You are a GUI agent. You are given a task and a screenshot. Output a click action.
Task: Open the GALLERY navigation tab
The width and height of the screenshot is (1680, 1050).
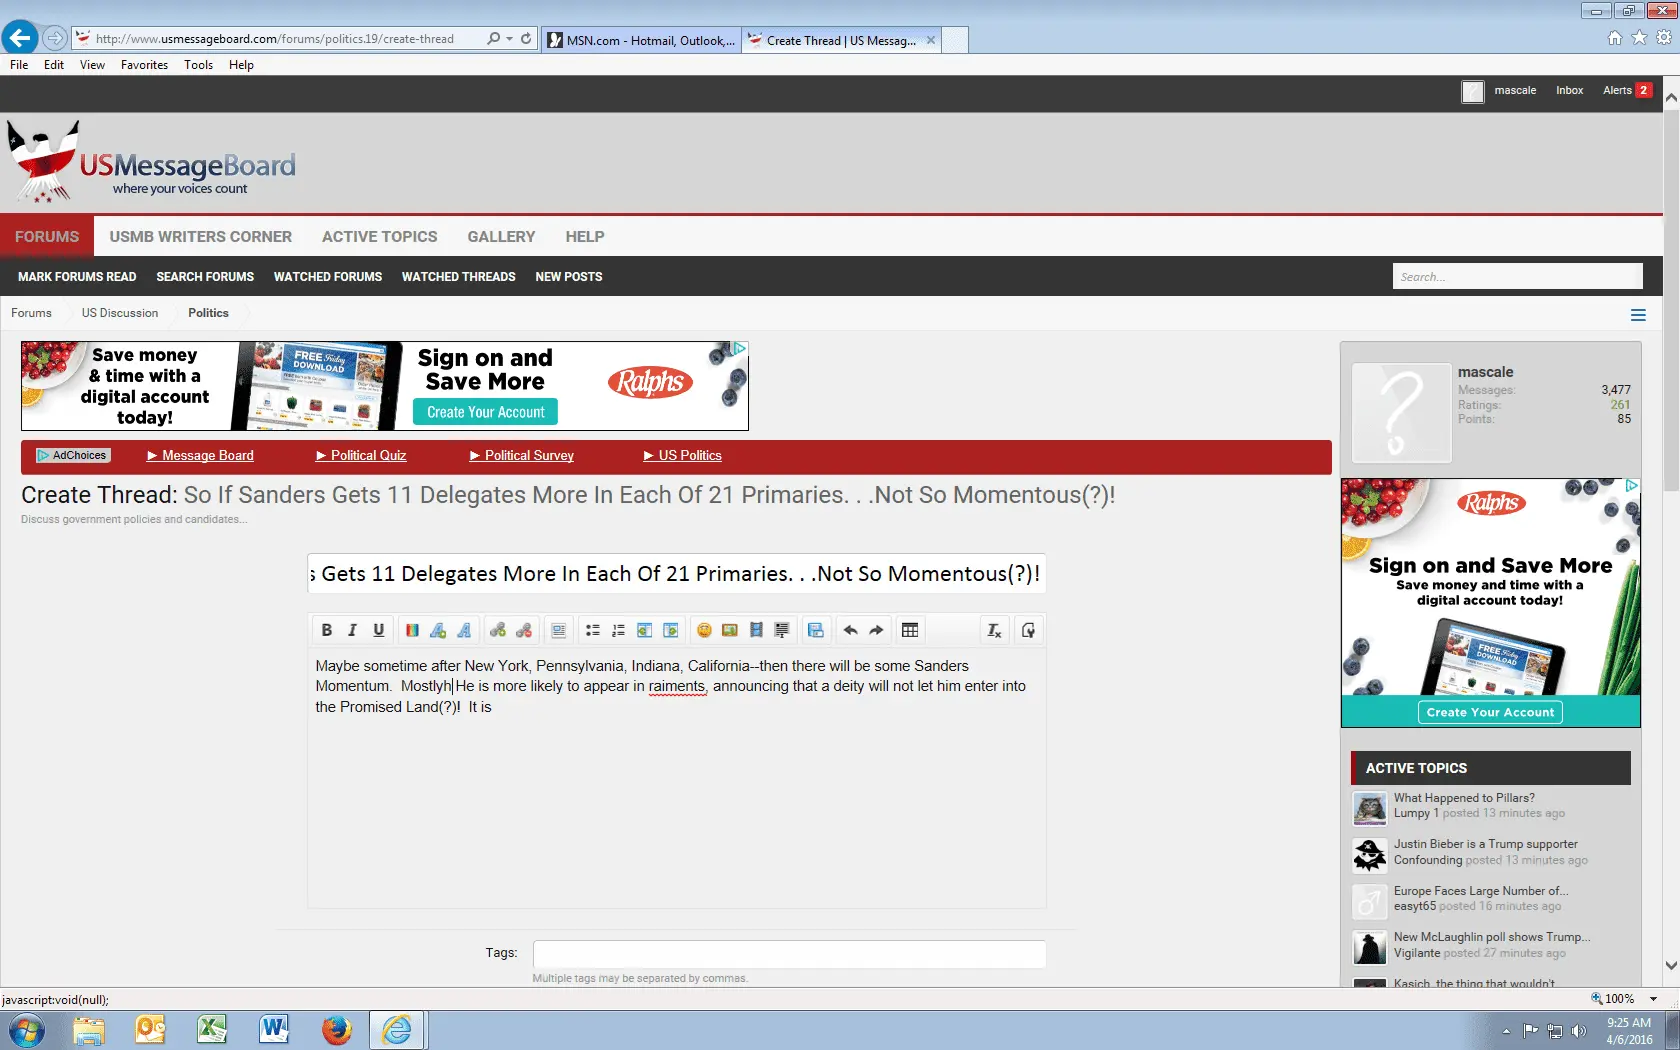(501, 237)
